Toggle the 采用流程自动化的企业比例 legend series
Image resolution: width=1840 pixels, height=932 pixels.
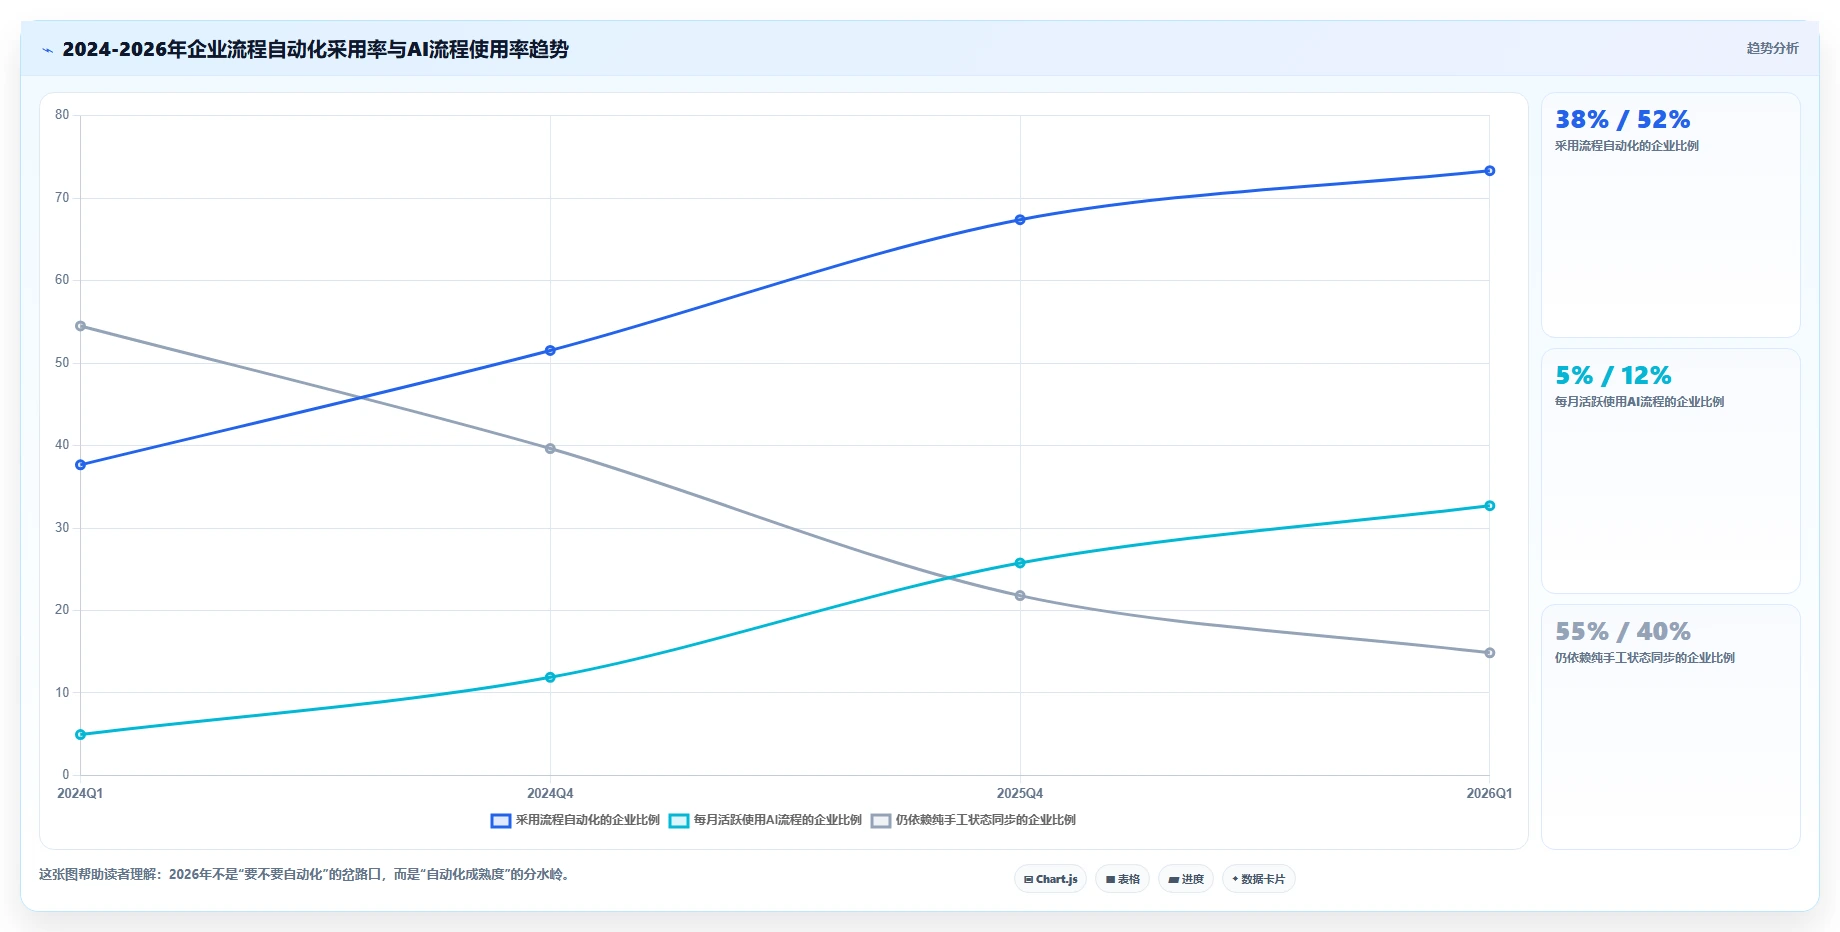[x=575, y=820]
